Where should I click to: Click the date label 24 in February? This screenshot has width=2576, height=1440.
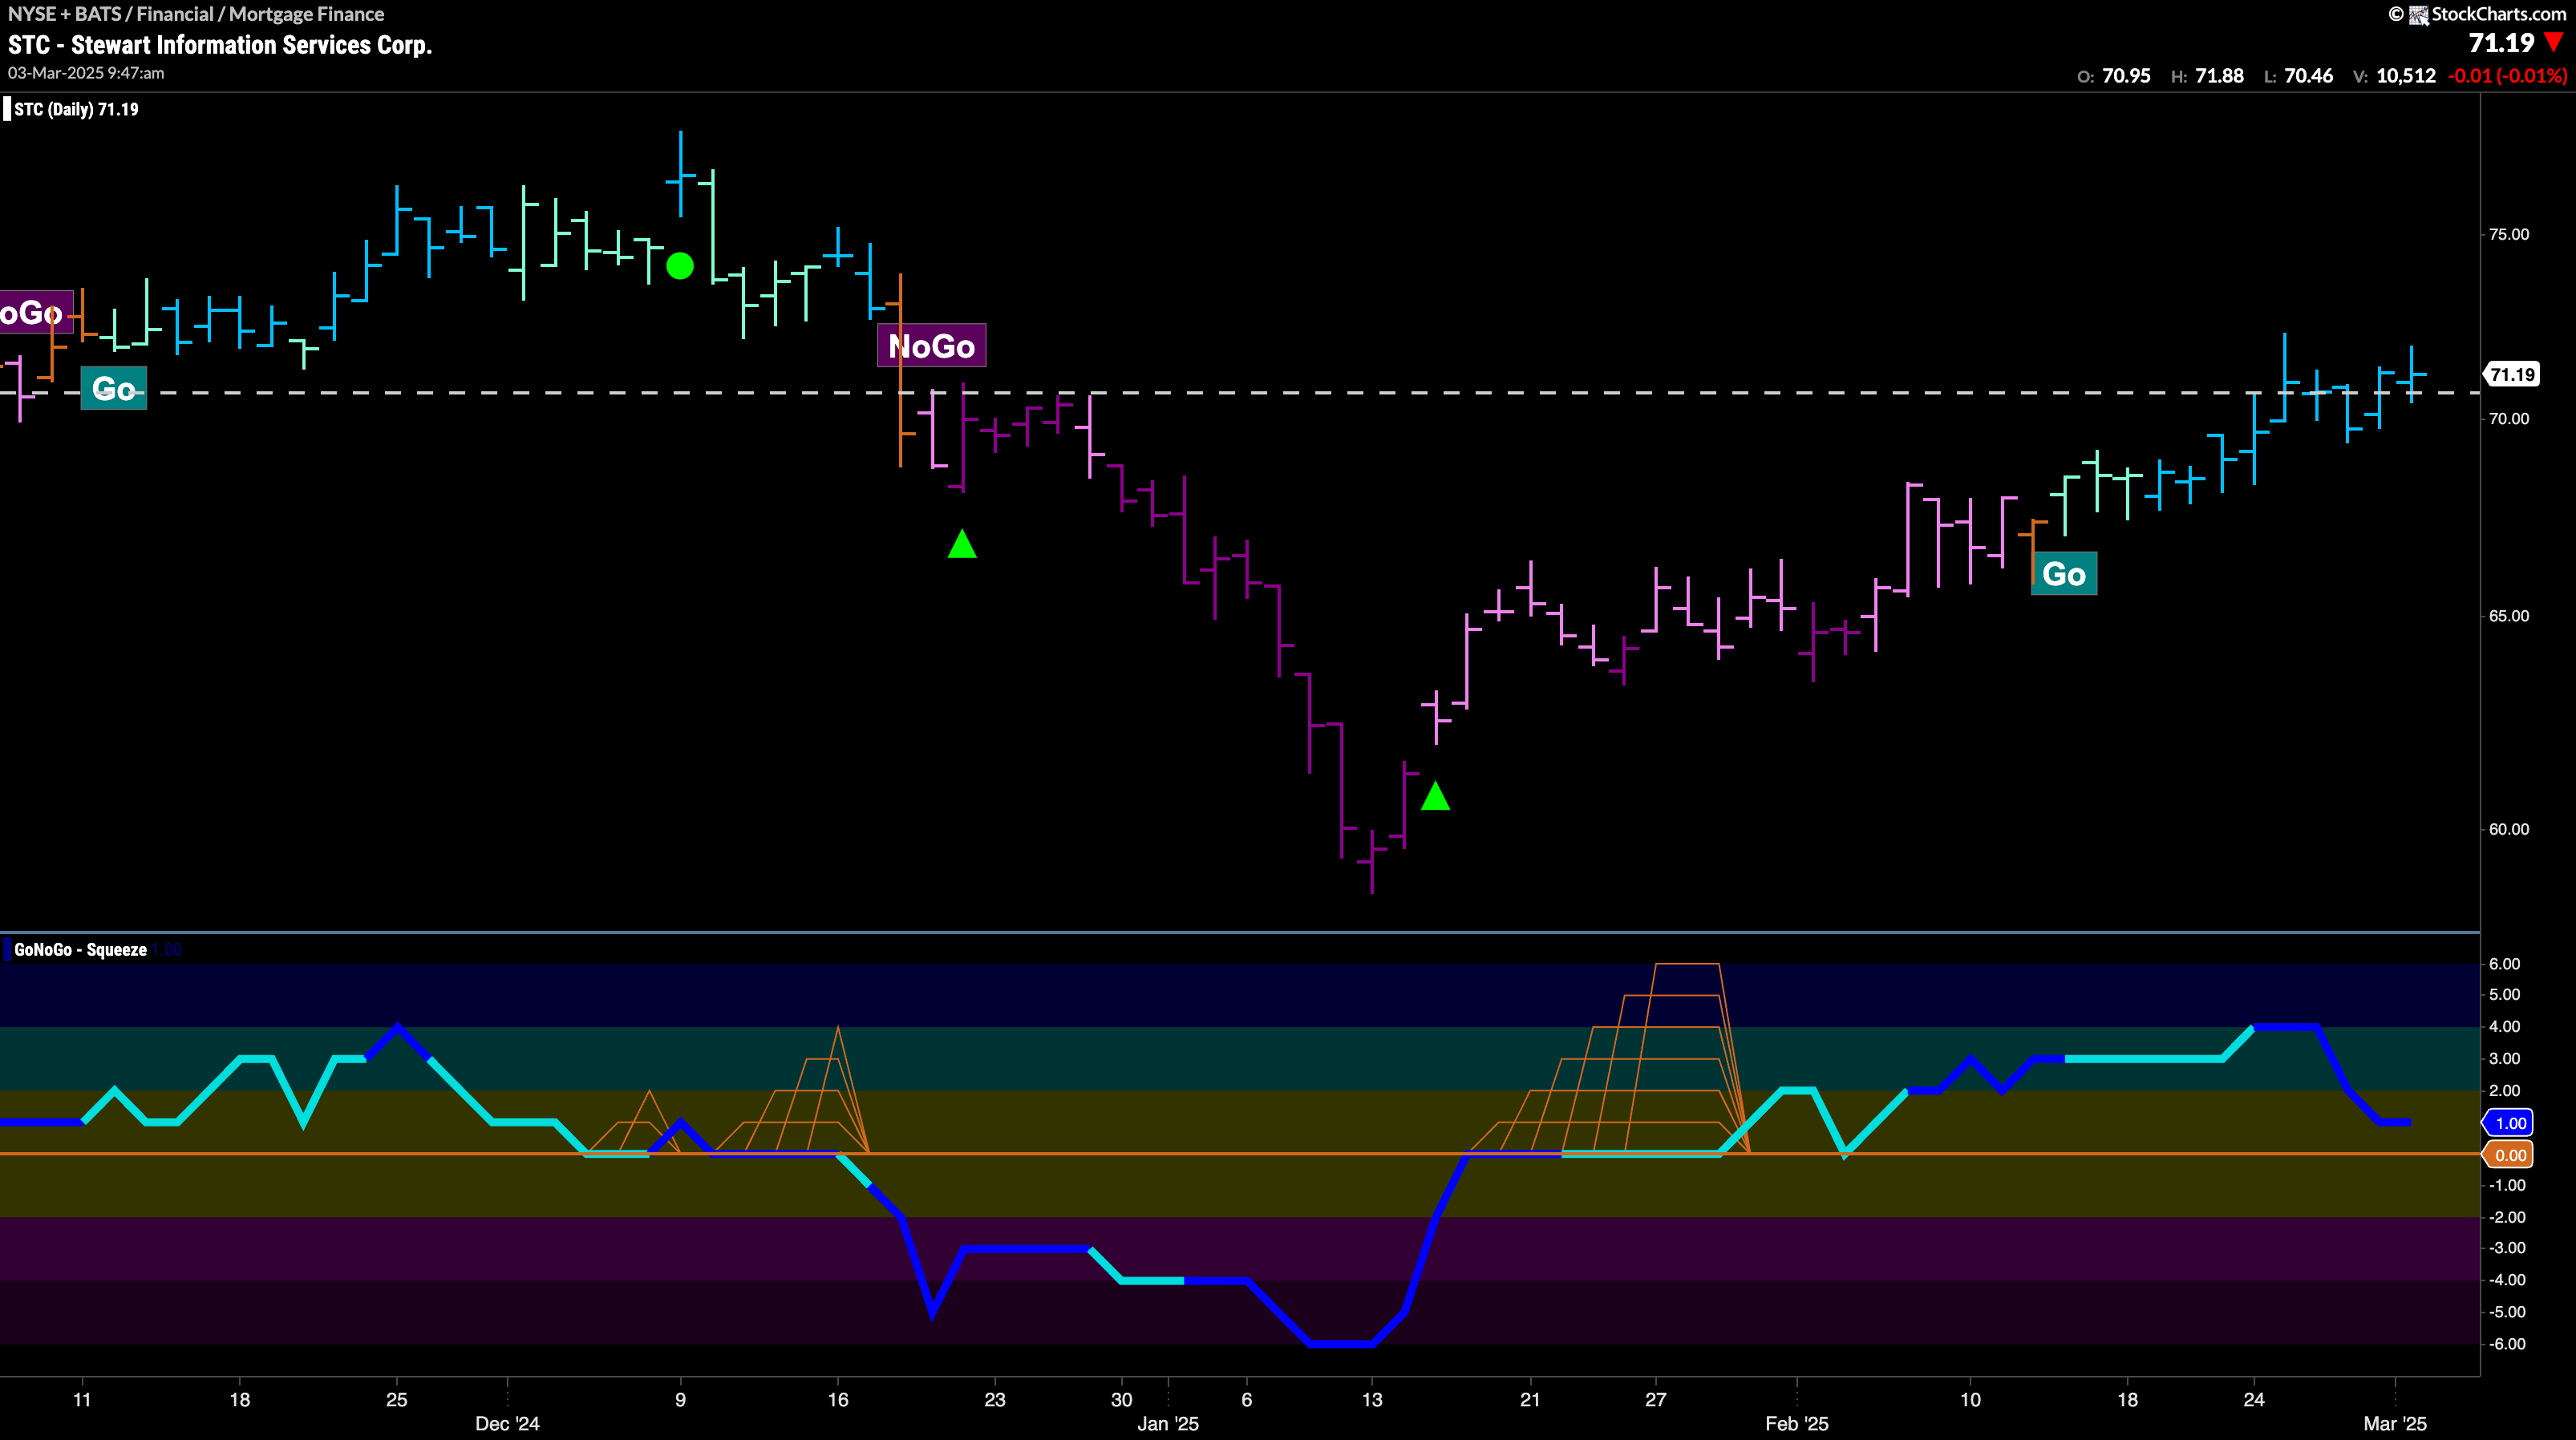pos(2253,1400)
